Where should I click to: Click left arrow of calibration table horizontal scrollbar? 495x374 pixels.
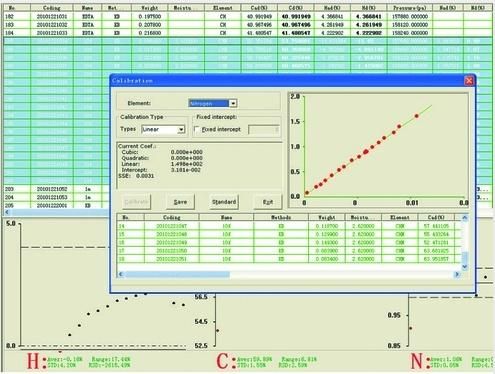[x=121, y=274]
